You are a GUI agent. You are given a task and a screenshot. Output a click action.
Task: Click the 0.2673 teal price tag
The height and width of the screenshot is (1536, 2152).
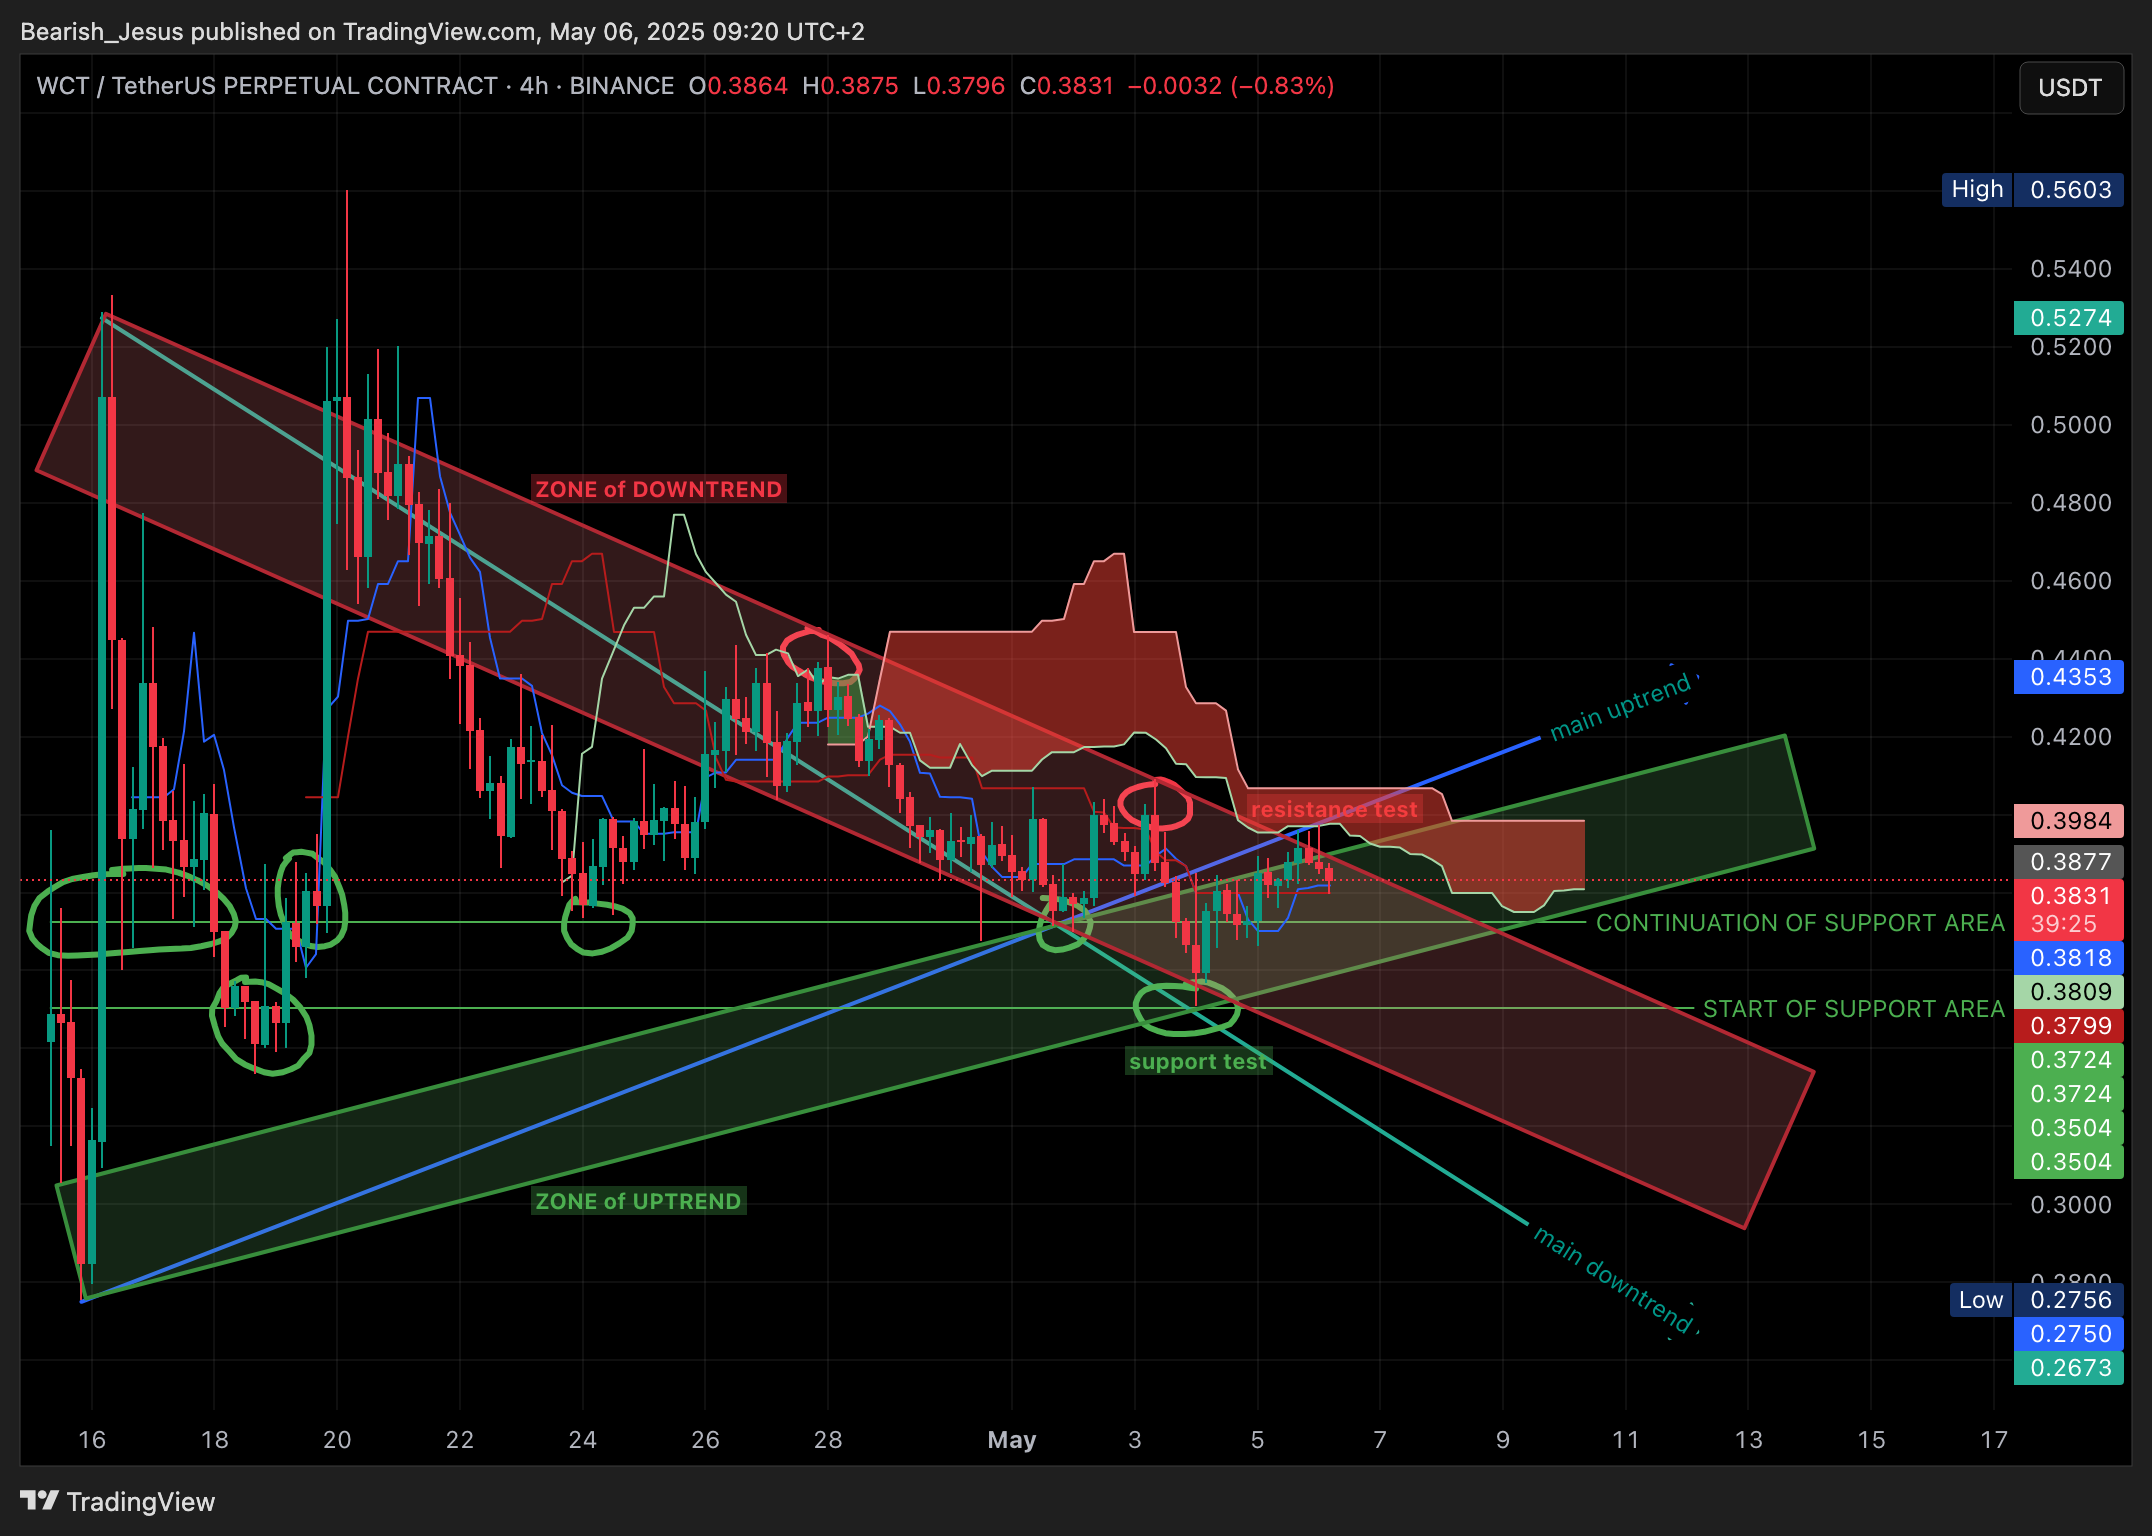pyautogui.click(x=2068, y=1368)
